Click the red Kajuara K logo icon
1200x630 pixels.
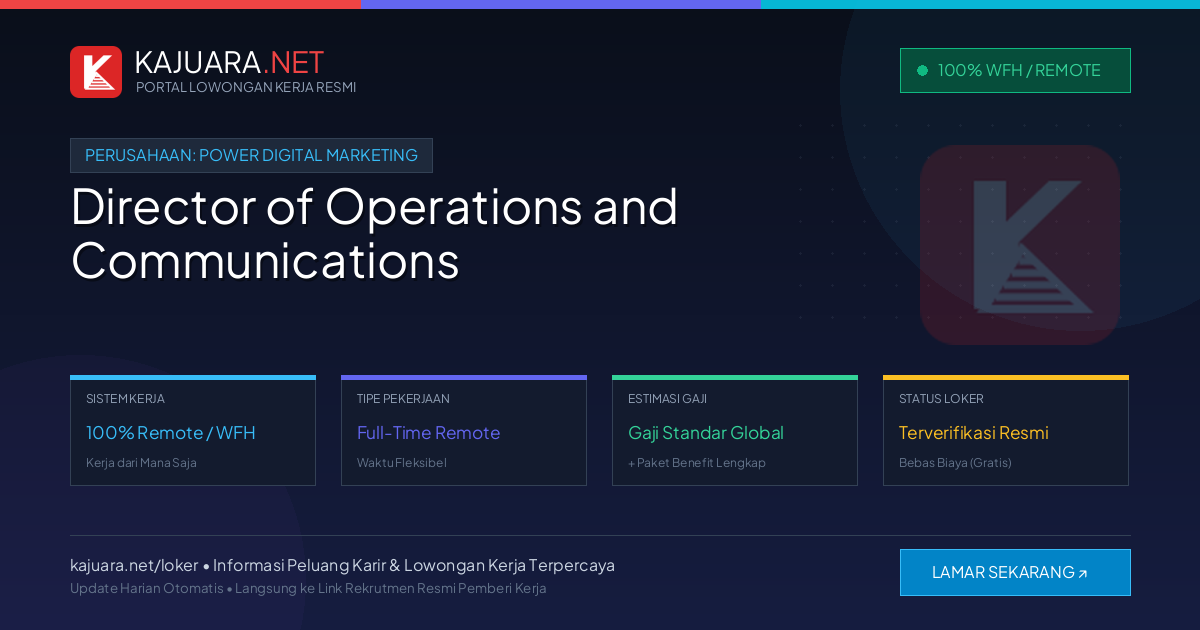click(x=96, y=72)
